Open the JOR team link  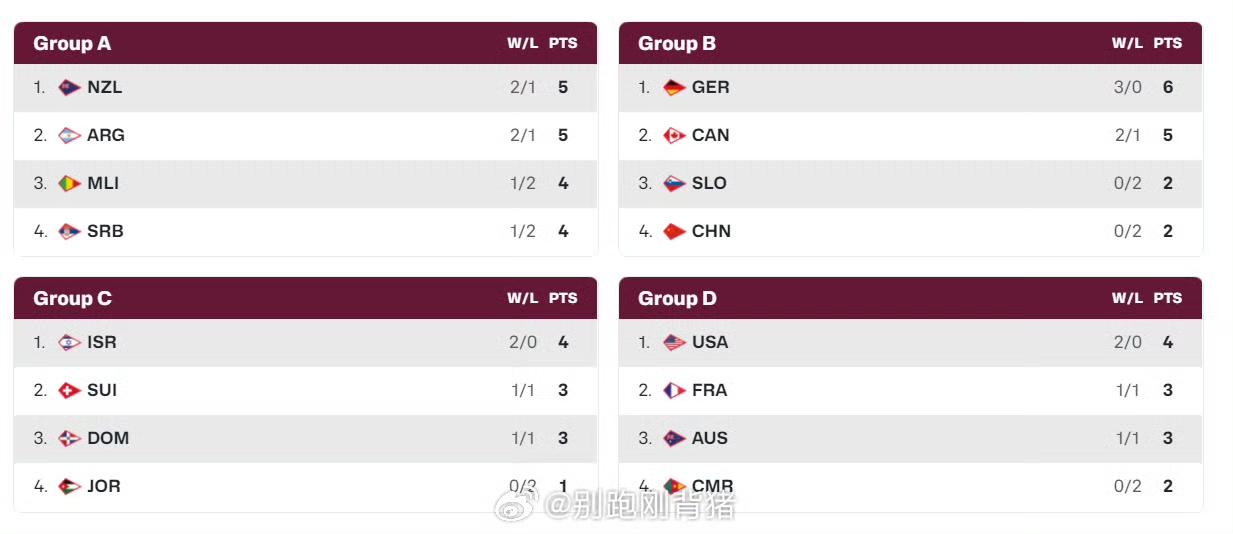[x=104, y=486]
